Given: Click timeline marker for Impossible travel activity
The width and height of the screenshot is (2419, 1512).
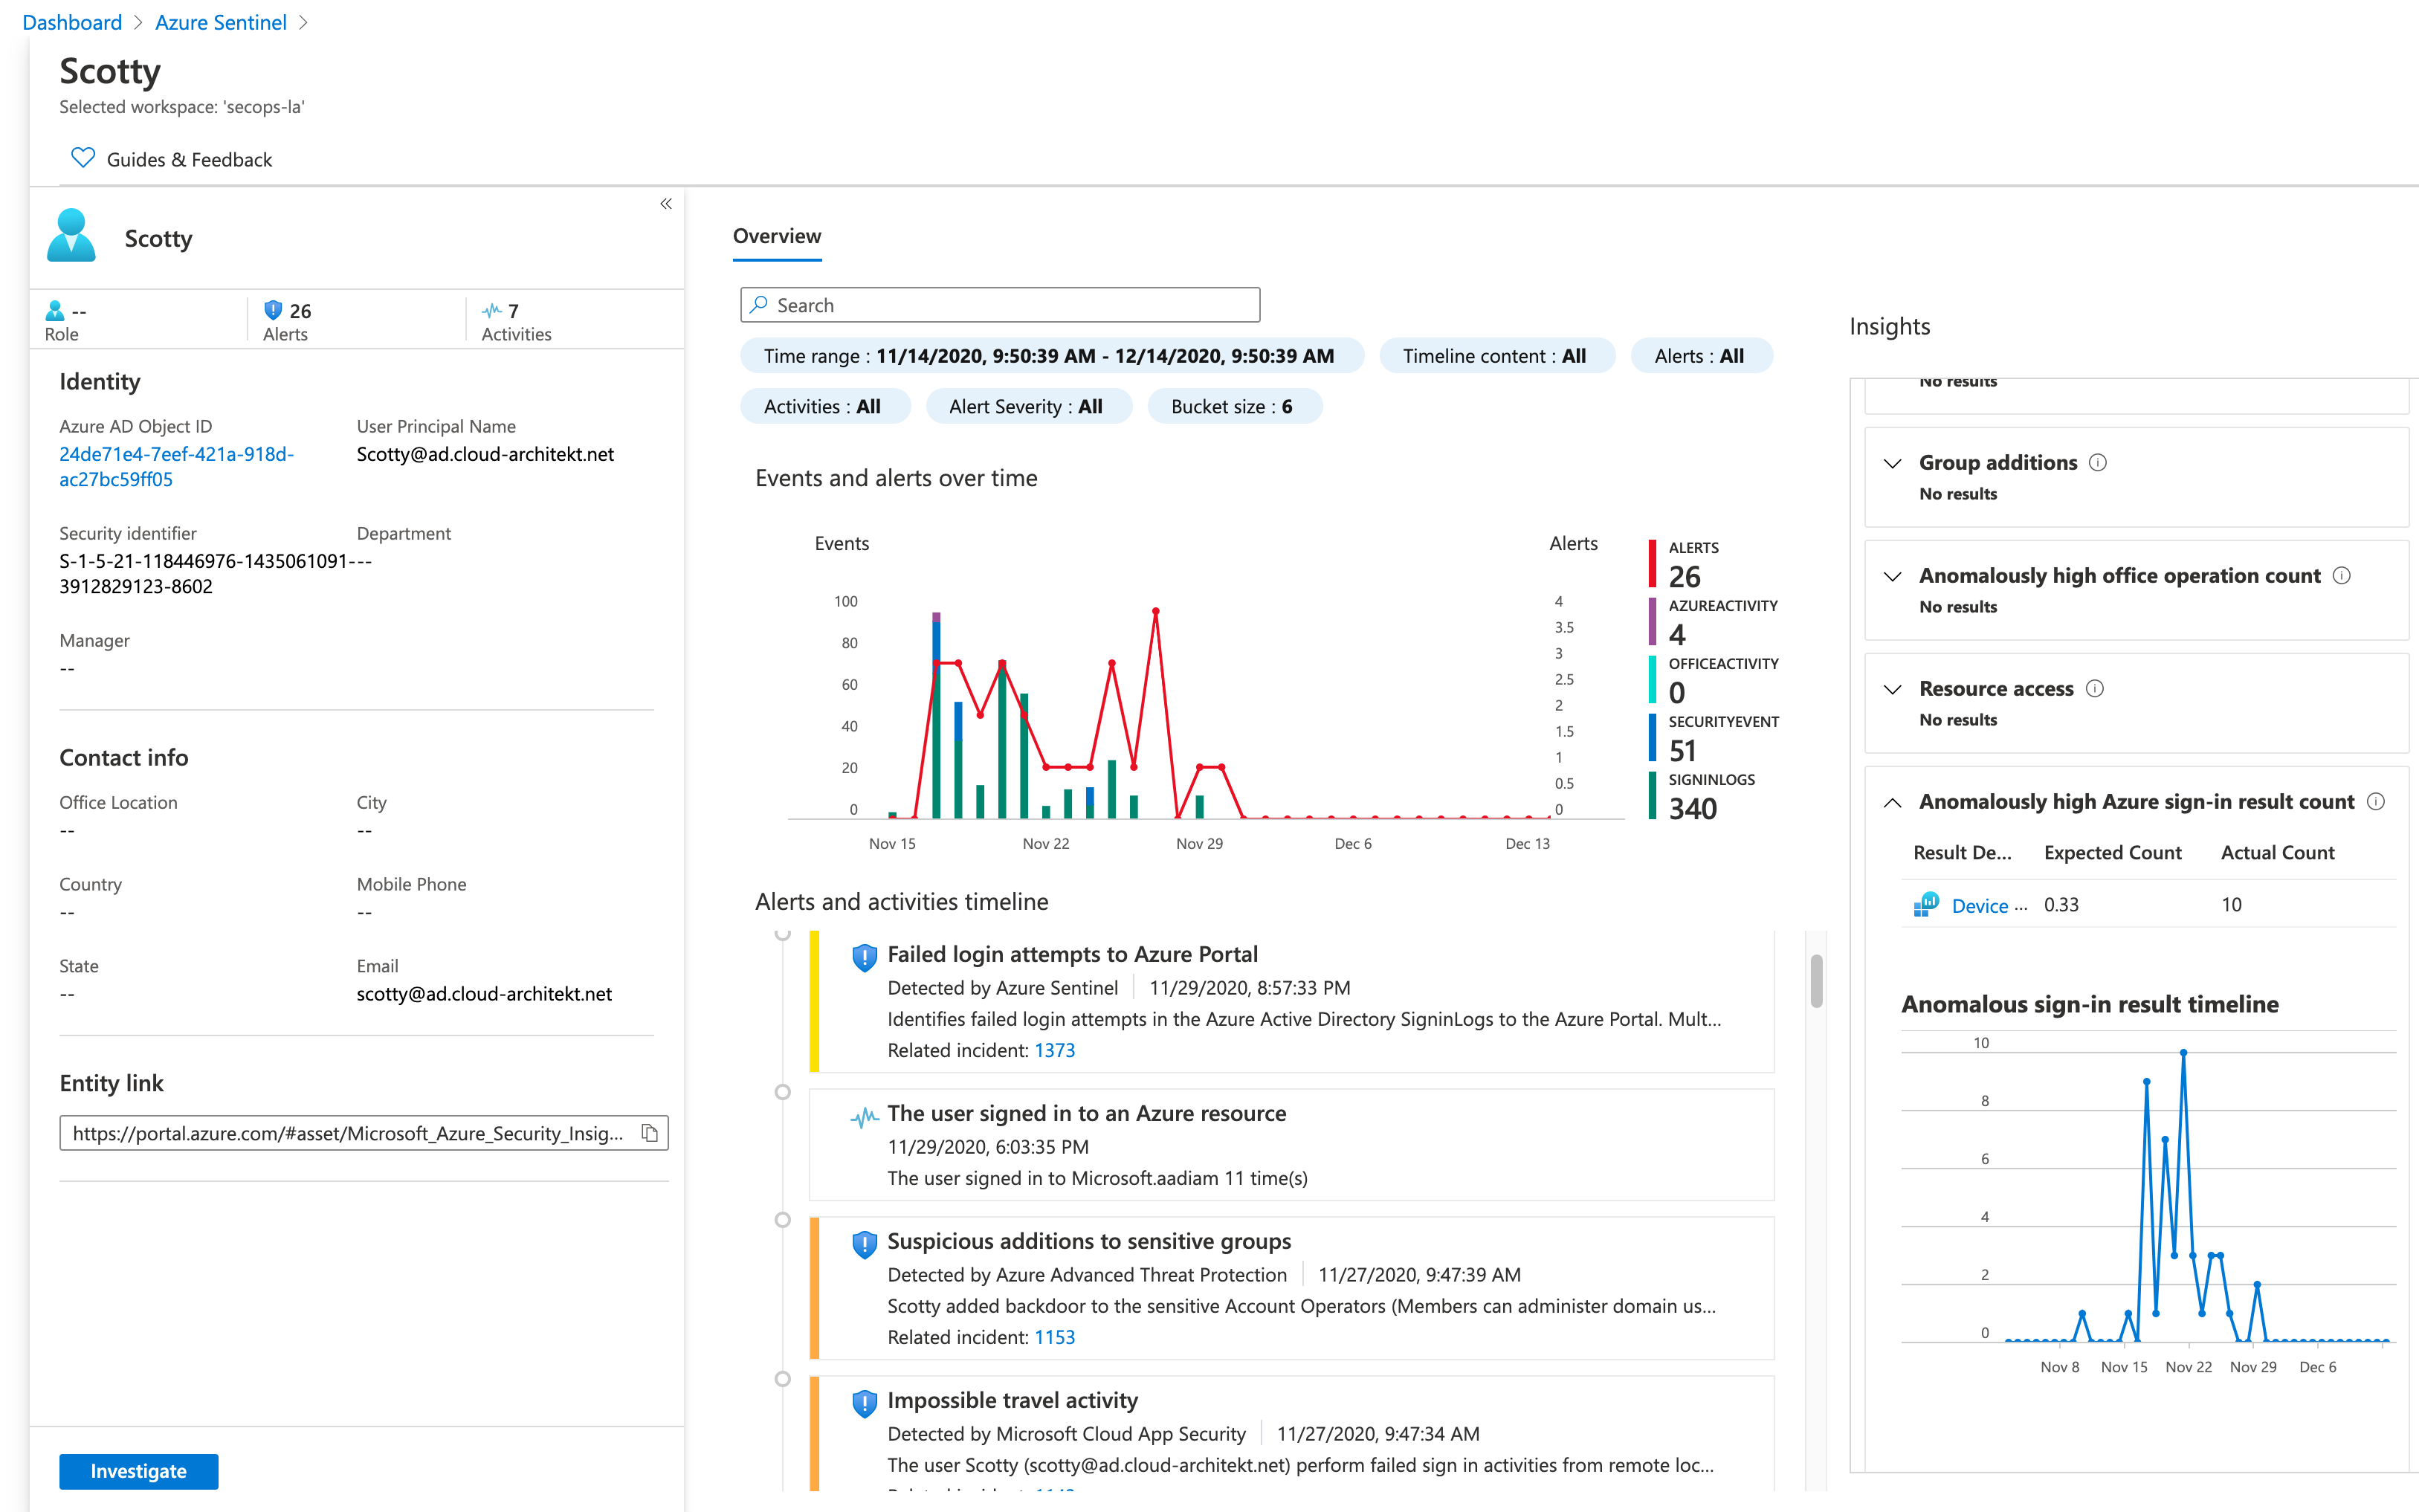Looking at the screenshot, I should (783, 1379).
